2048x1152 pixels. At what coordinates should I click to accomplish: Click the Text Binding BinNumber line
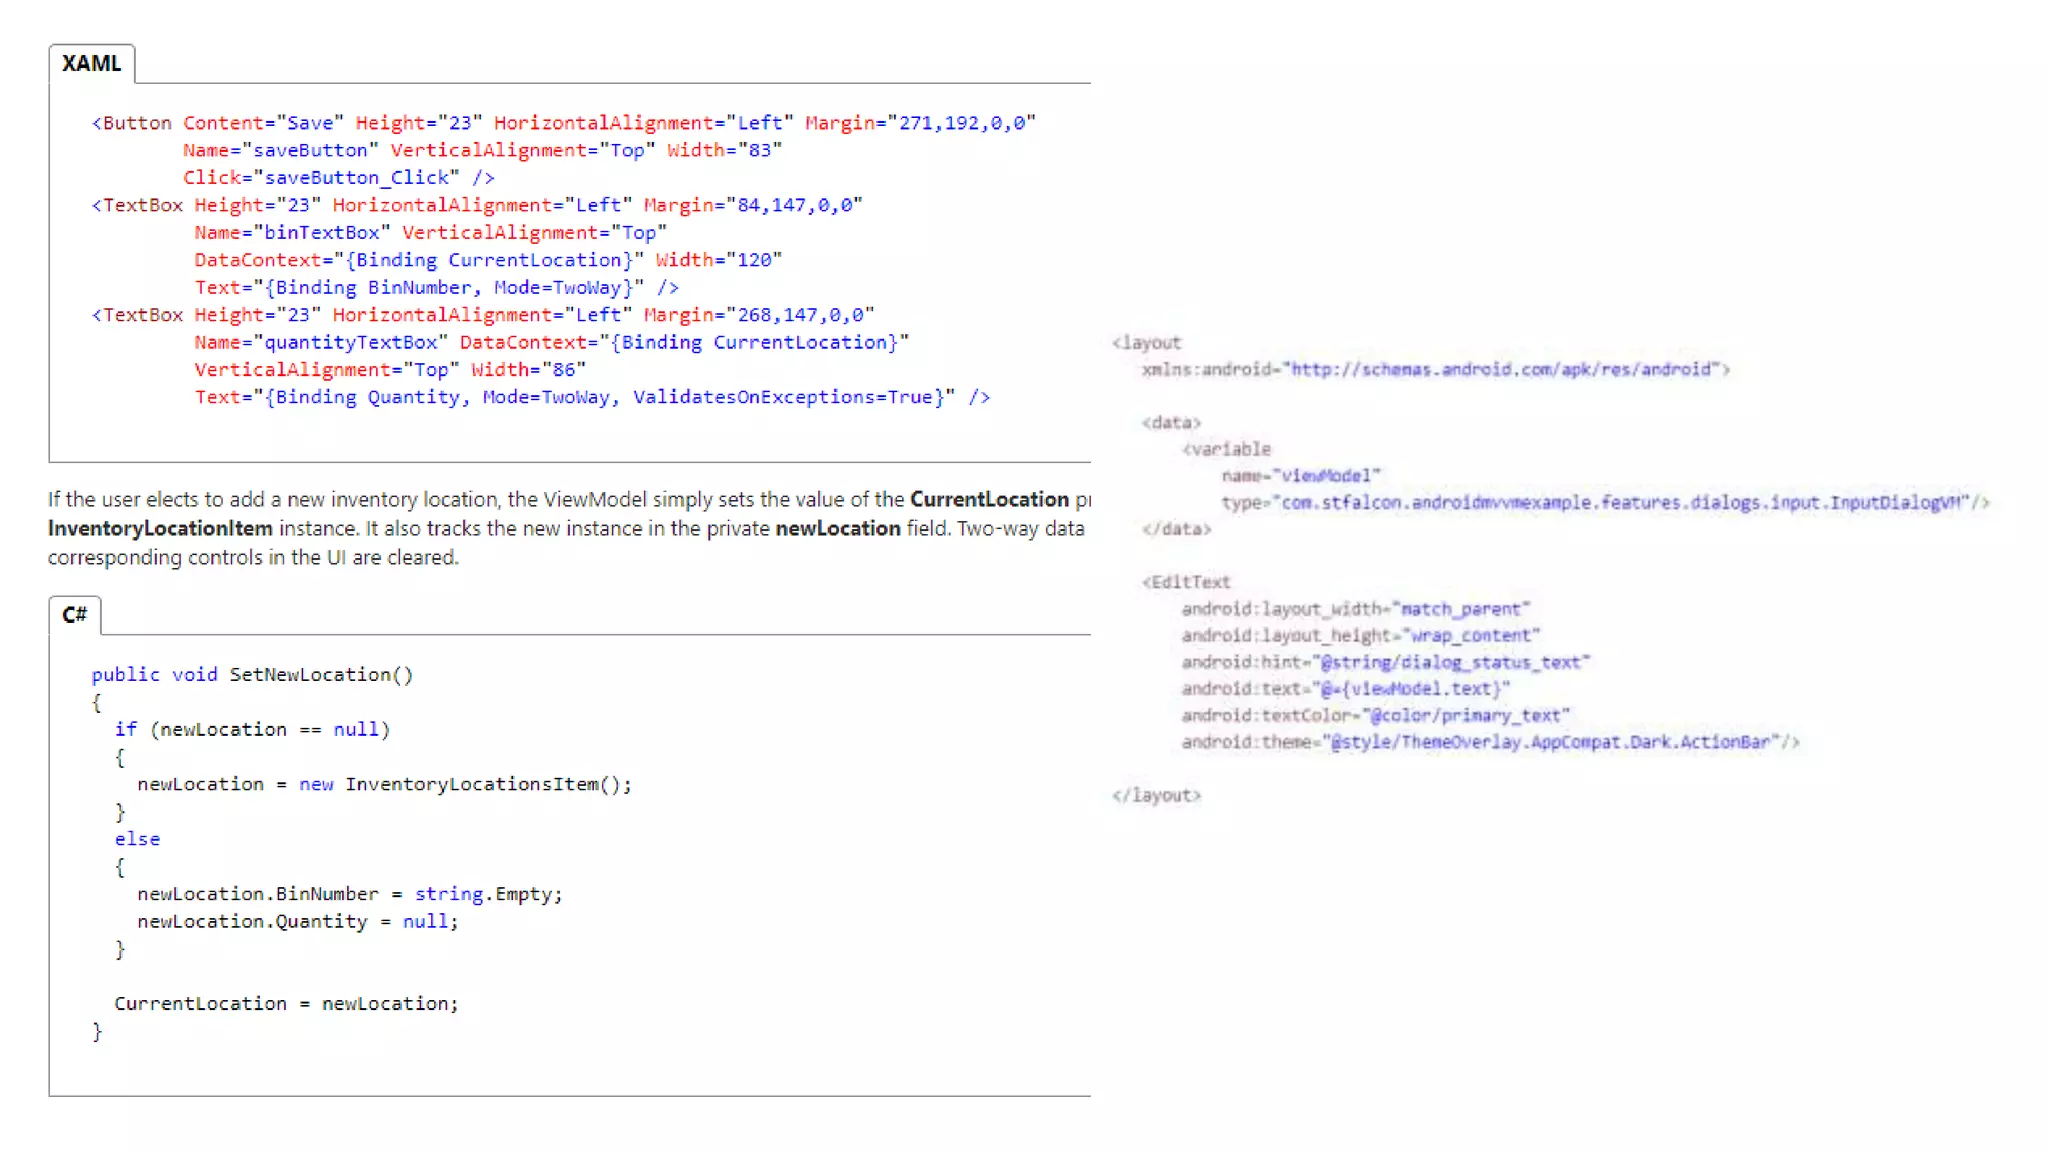436,287
